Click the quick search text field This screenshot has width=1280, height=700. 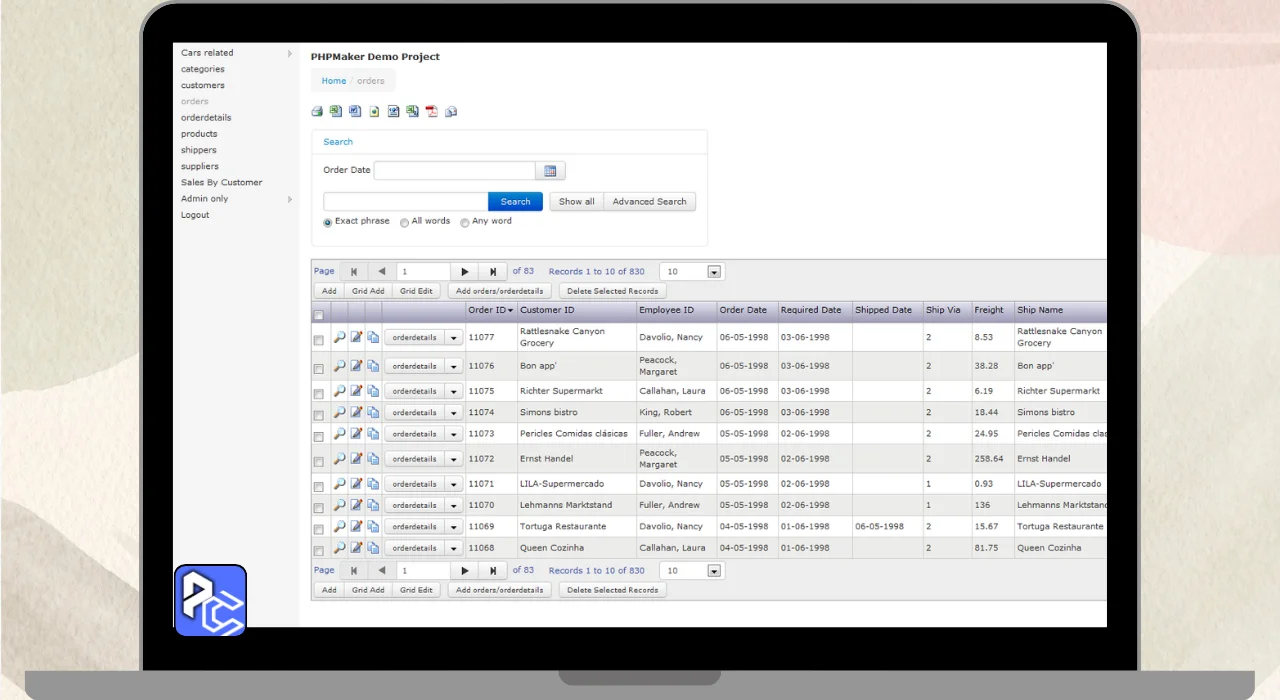pyautogui.click(x=405, y=202)
